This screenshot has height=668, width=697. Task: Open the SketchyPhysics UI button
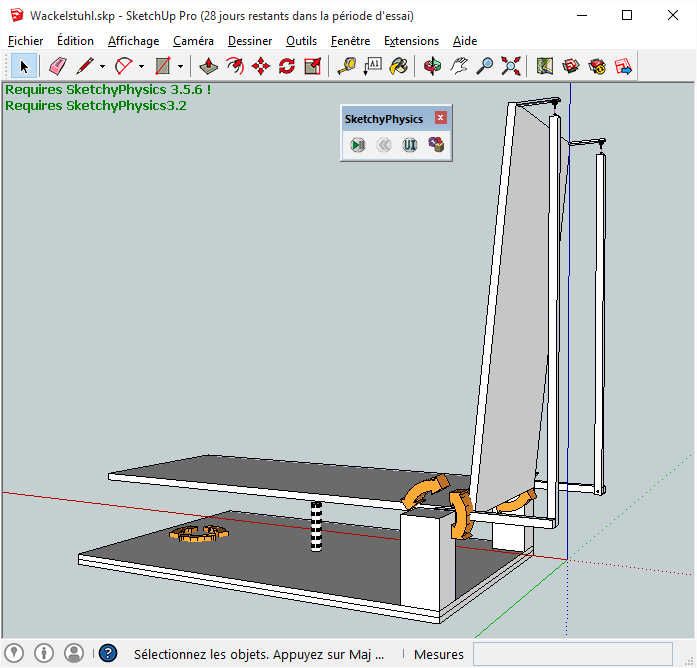[410, 145]
